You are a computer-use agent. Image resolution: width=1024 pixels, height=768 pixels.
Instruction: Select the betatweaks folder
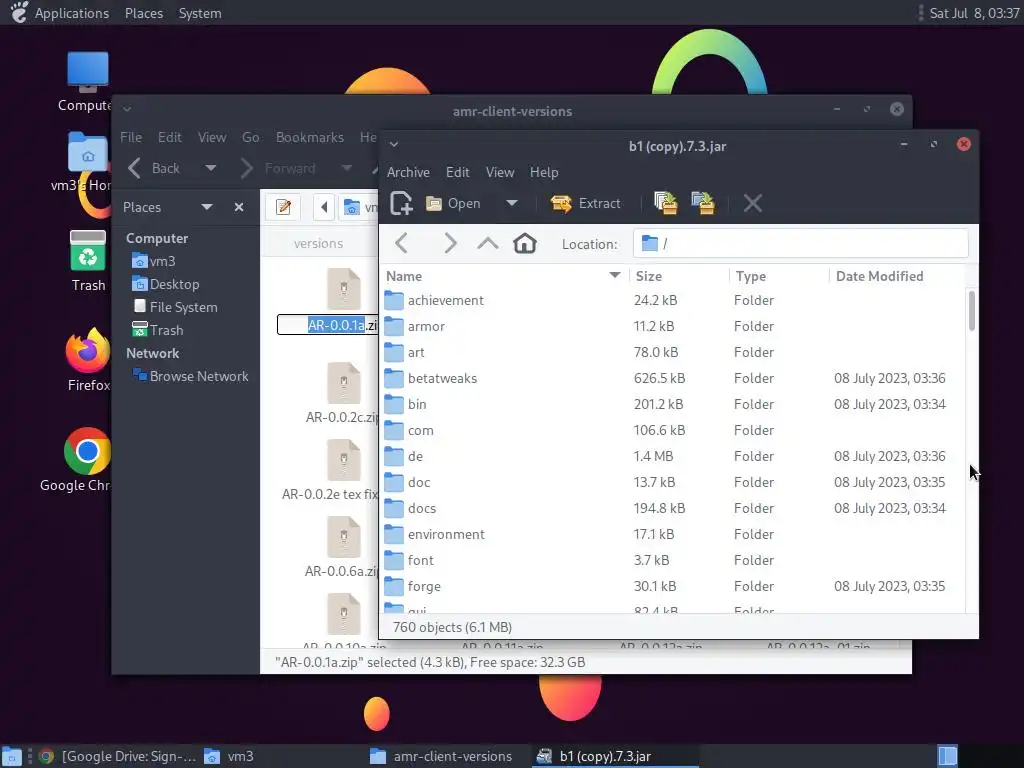673,379
